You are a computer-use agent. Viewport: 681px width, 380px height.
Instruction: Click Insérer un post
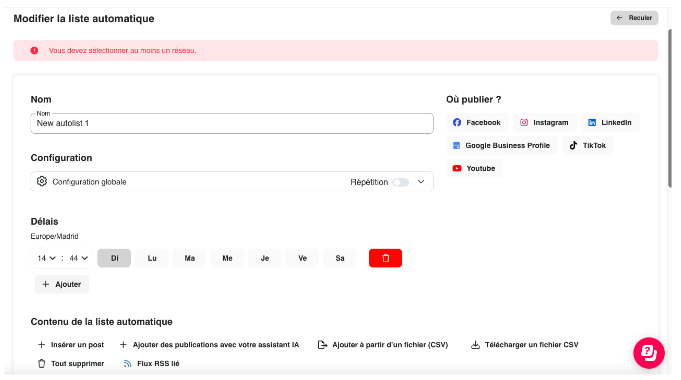click(71, 344)
